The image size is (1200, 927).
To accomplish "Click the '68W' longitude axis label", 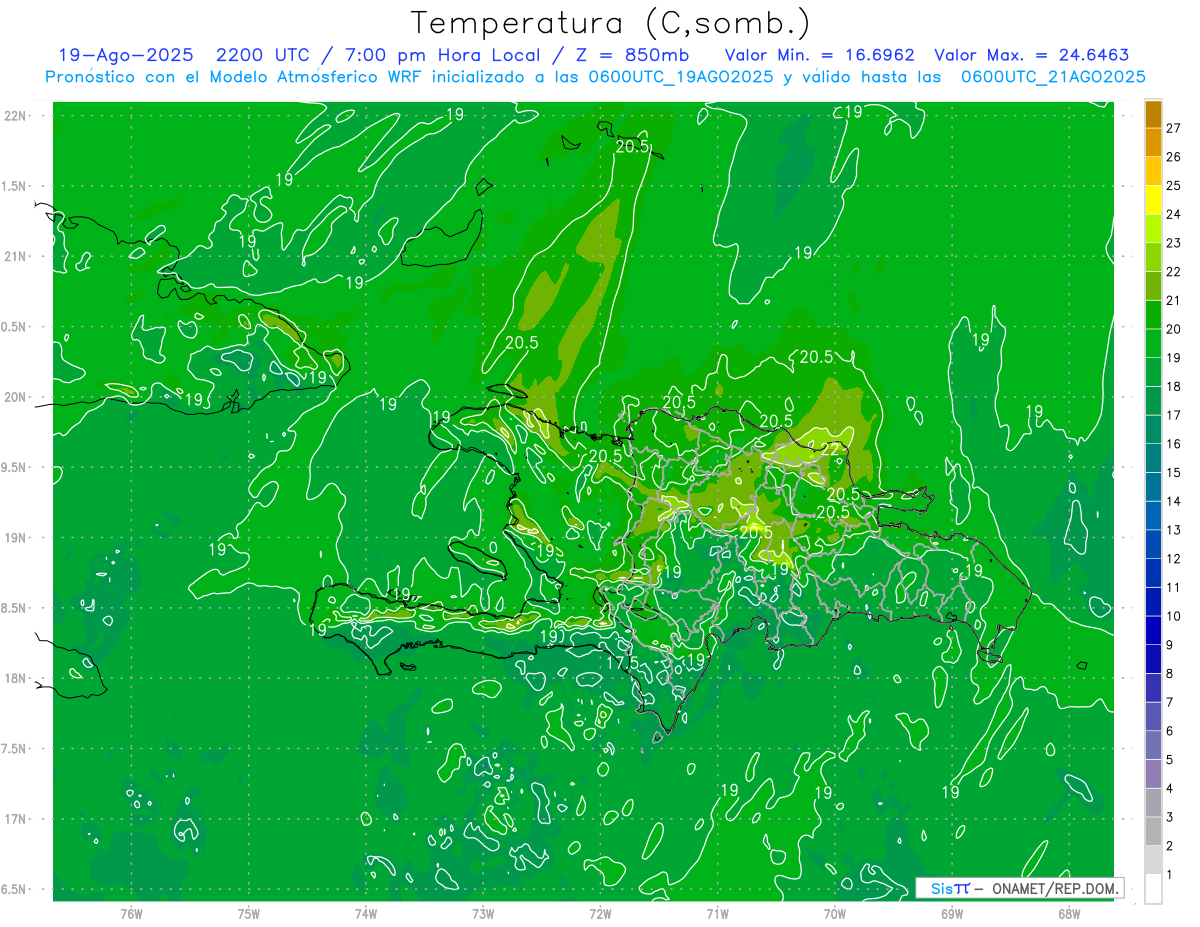I will 1069,914.
